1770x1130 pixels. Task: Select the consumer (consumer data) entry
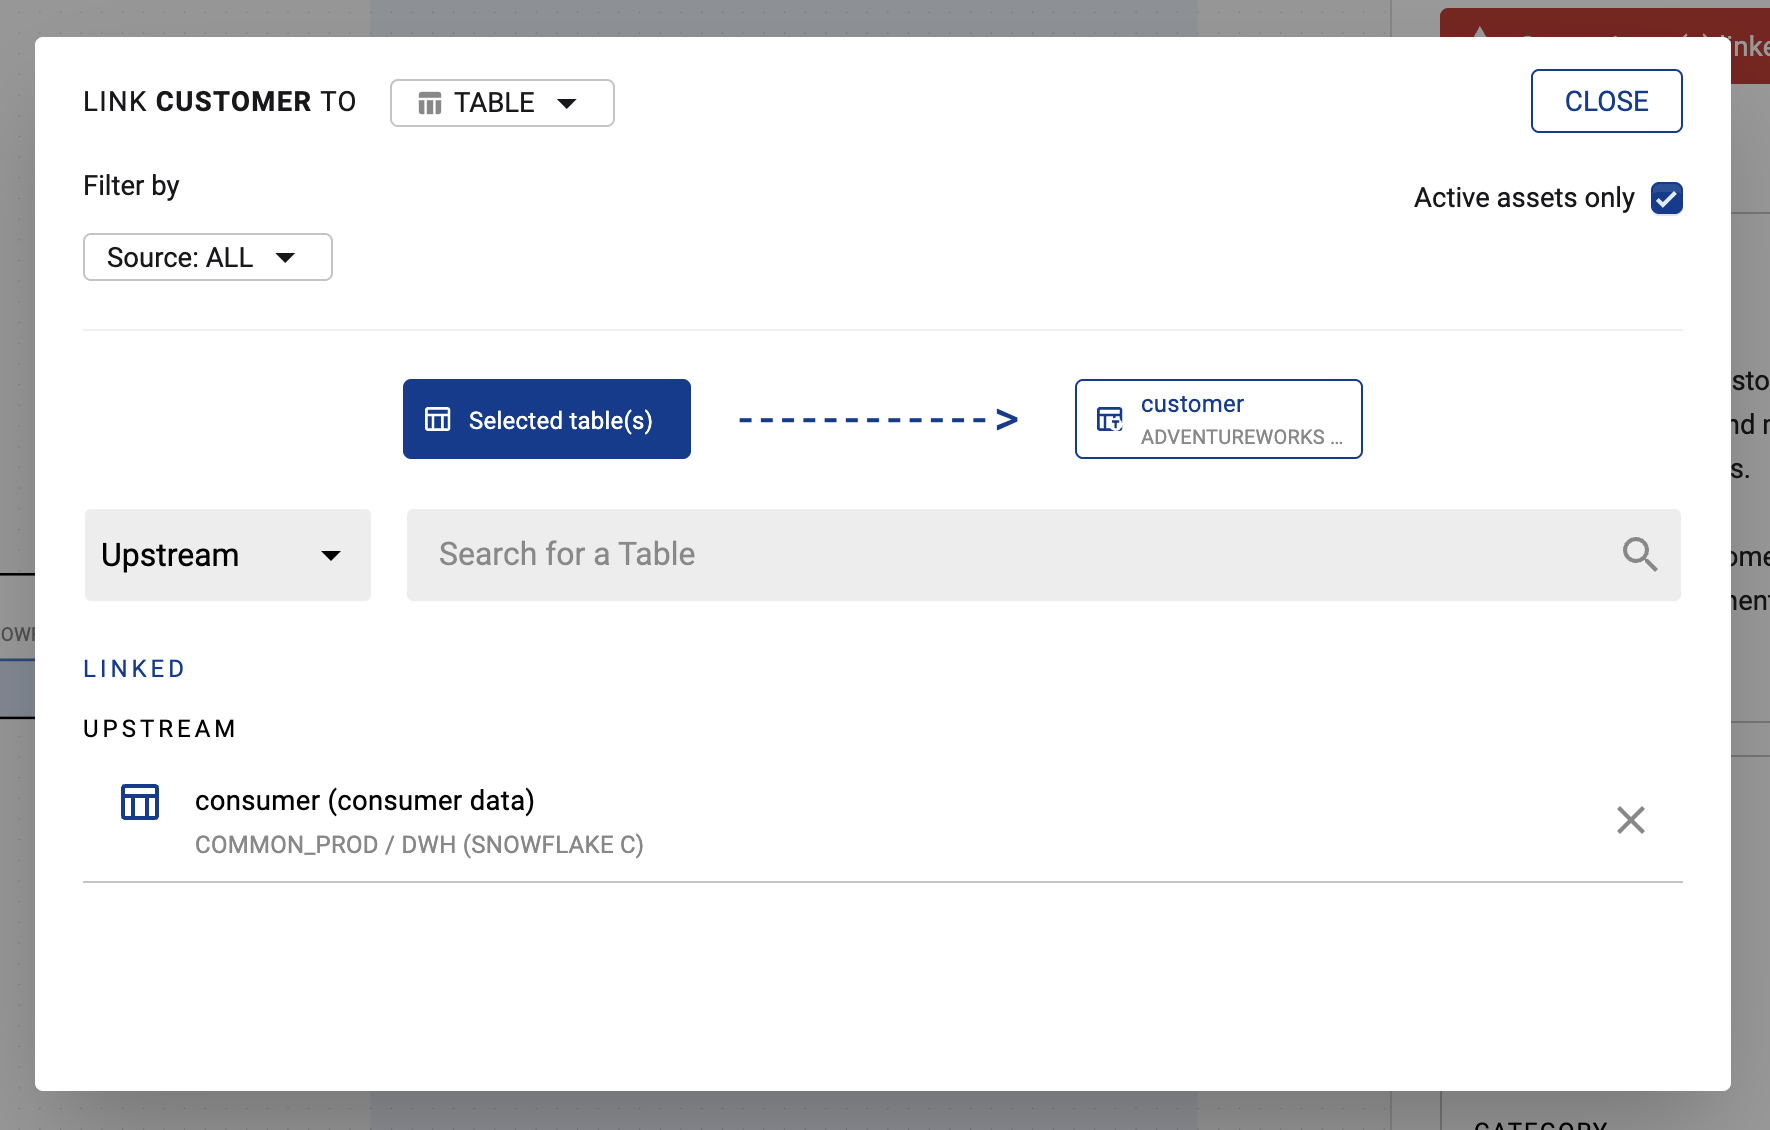[x=364, y=801]
